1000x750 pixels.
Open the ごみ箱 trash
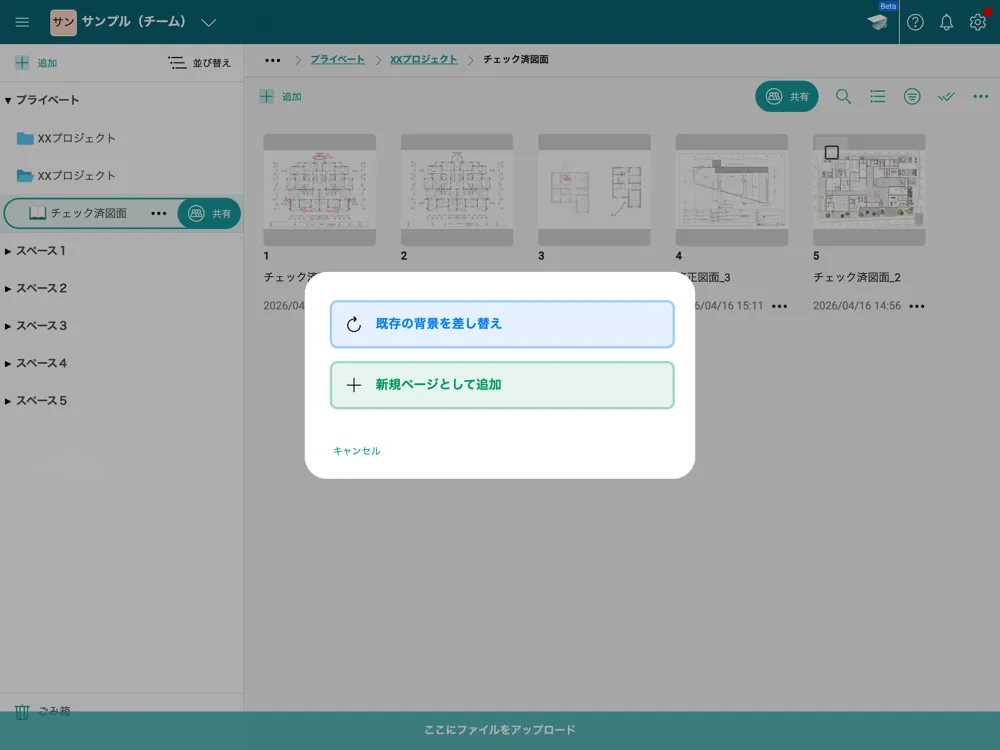[42, 710]
